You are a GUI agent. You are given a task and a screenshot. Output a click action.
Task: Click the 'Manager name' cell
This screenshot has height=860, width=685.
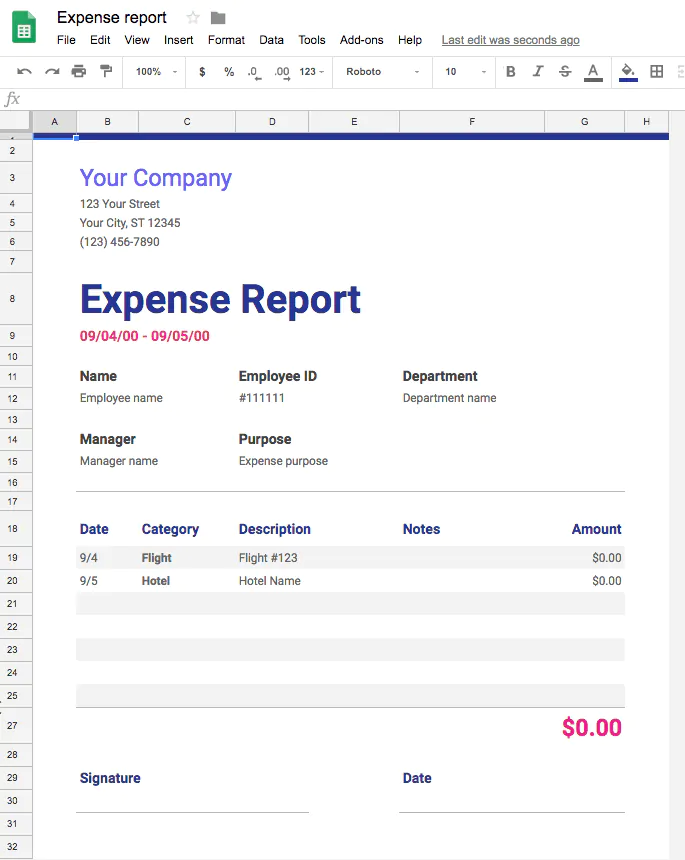(119, 461)
